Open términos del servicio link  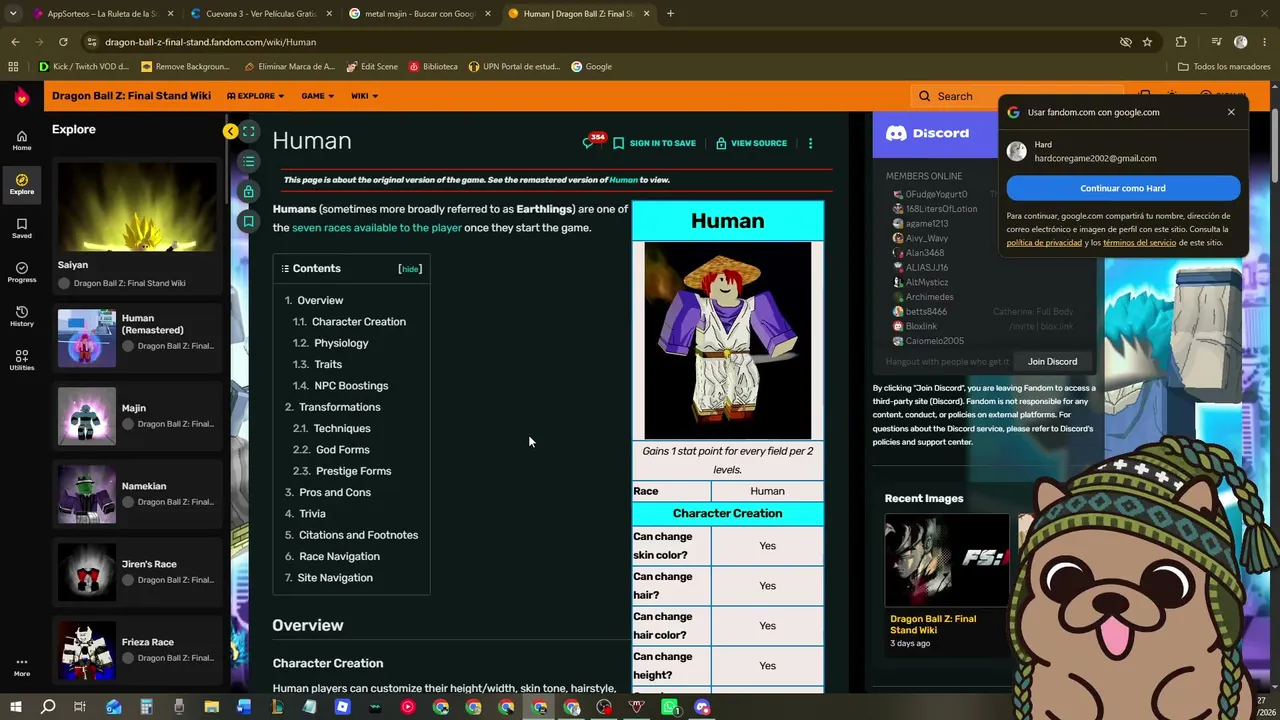click(x=1139, y=243)
